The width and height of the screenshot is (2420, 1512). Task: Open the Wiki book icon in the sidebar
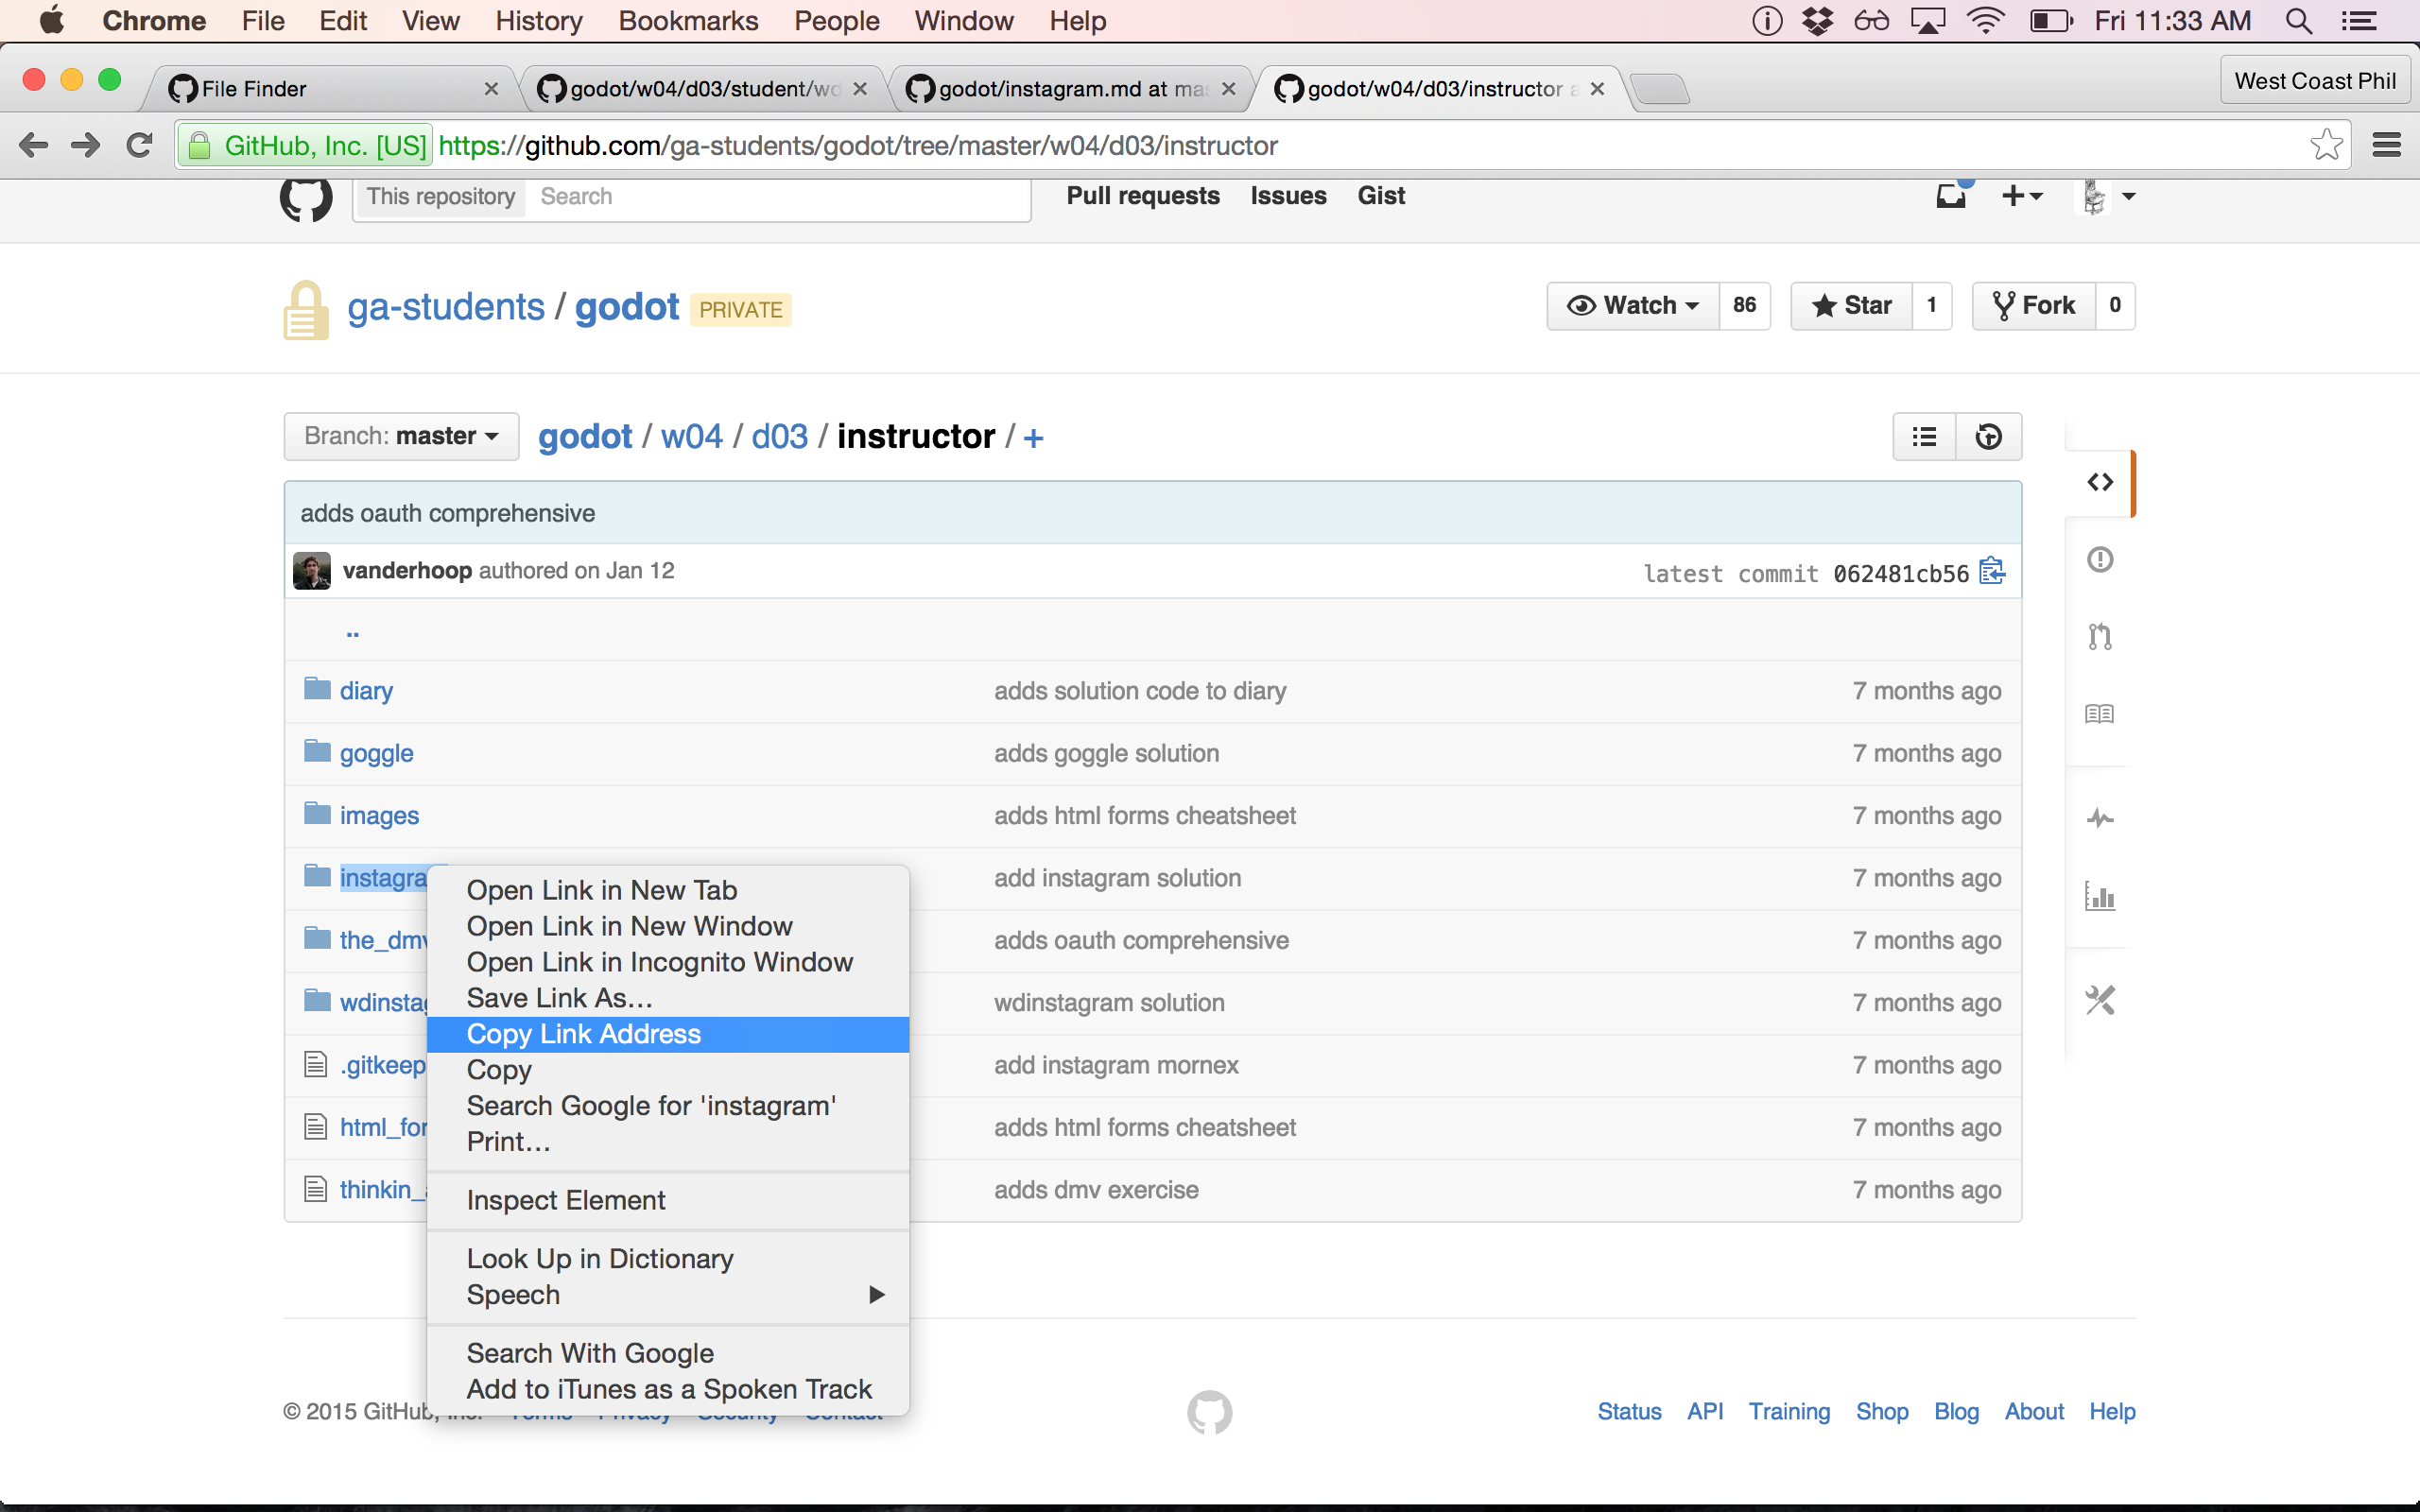click(x=2099, y=714)
